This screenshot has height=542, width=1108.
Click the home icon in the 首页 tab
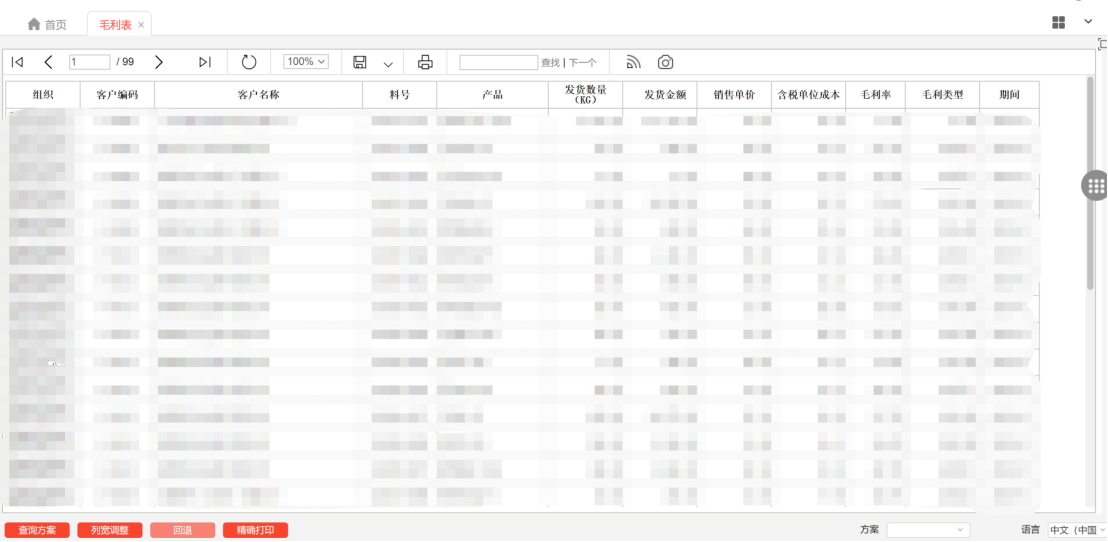coord(33,25)
